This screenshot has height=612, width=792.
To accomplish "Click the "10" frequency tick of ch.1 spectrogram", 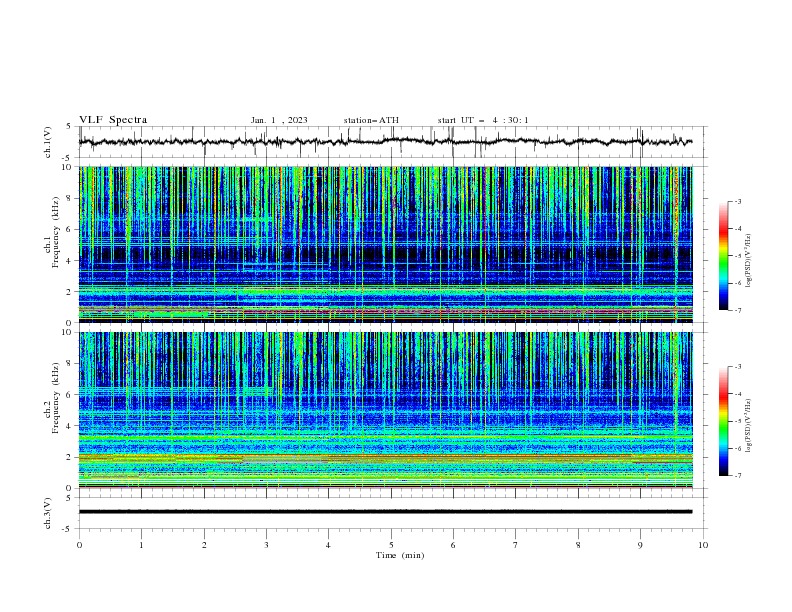I will click(69, 167).
